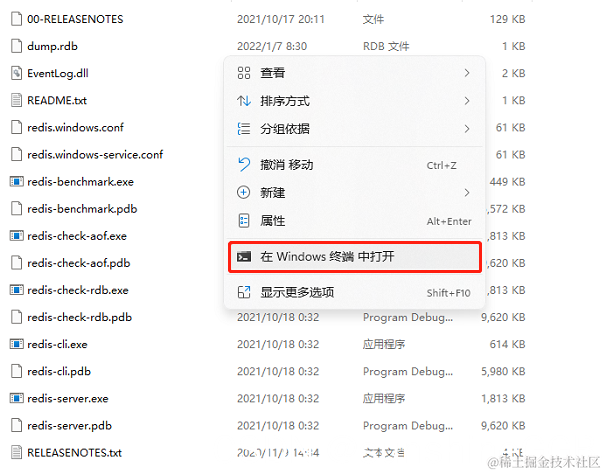Select 撤消 移动 in the context menu

355,165
